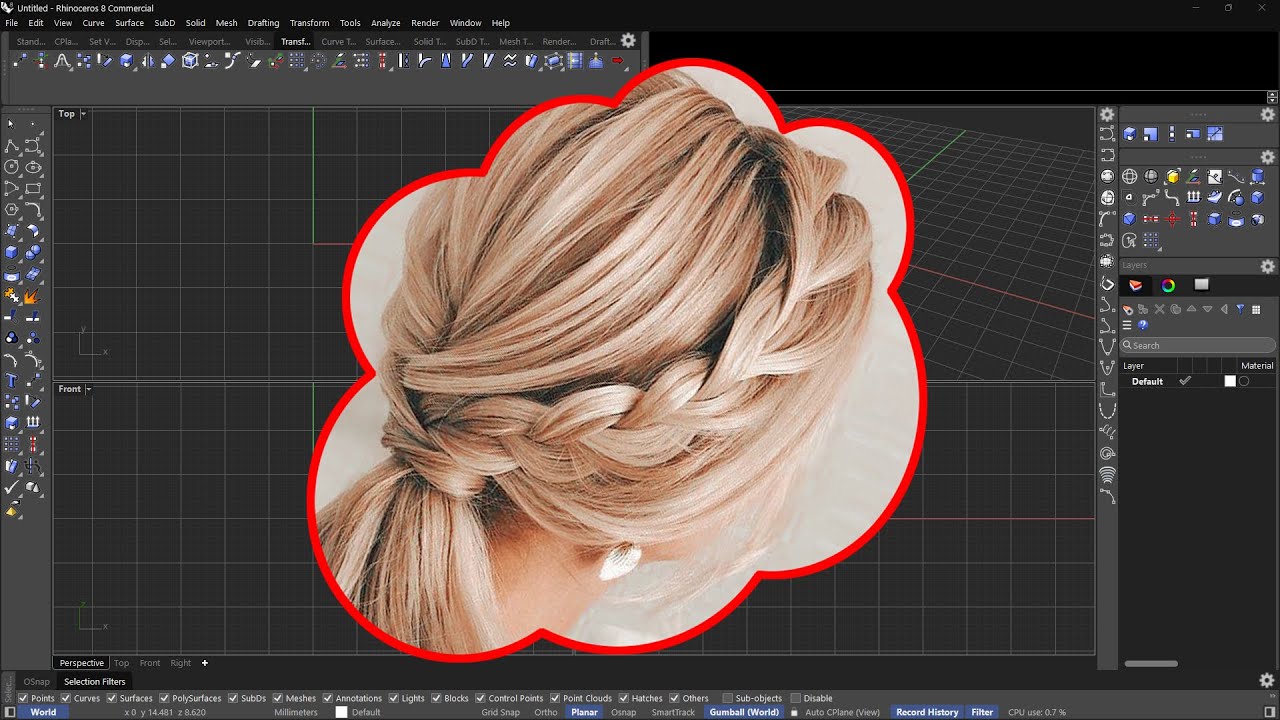Click the check mark icon in left toolbar
Screen dimensions: 1280x720
(11, 488)
